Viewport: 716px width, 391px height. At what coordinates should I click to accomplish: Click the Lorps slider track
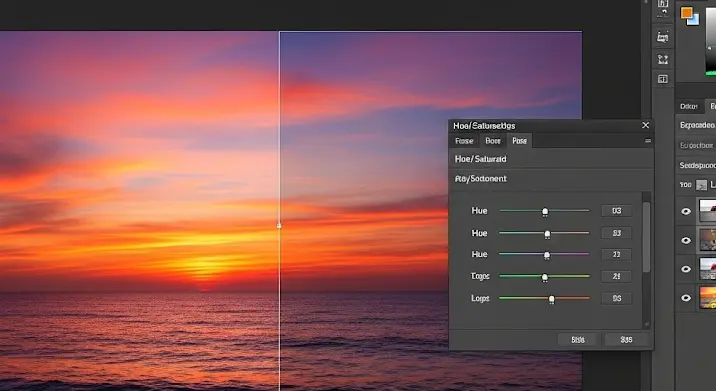[x=544, y=299]
